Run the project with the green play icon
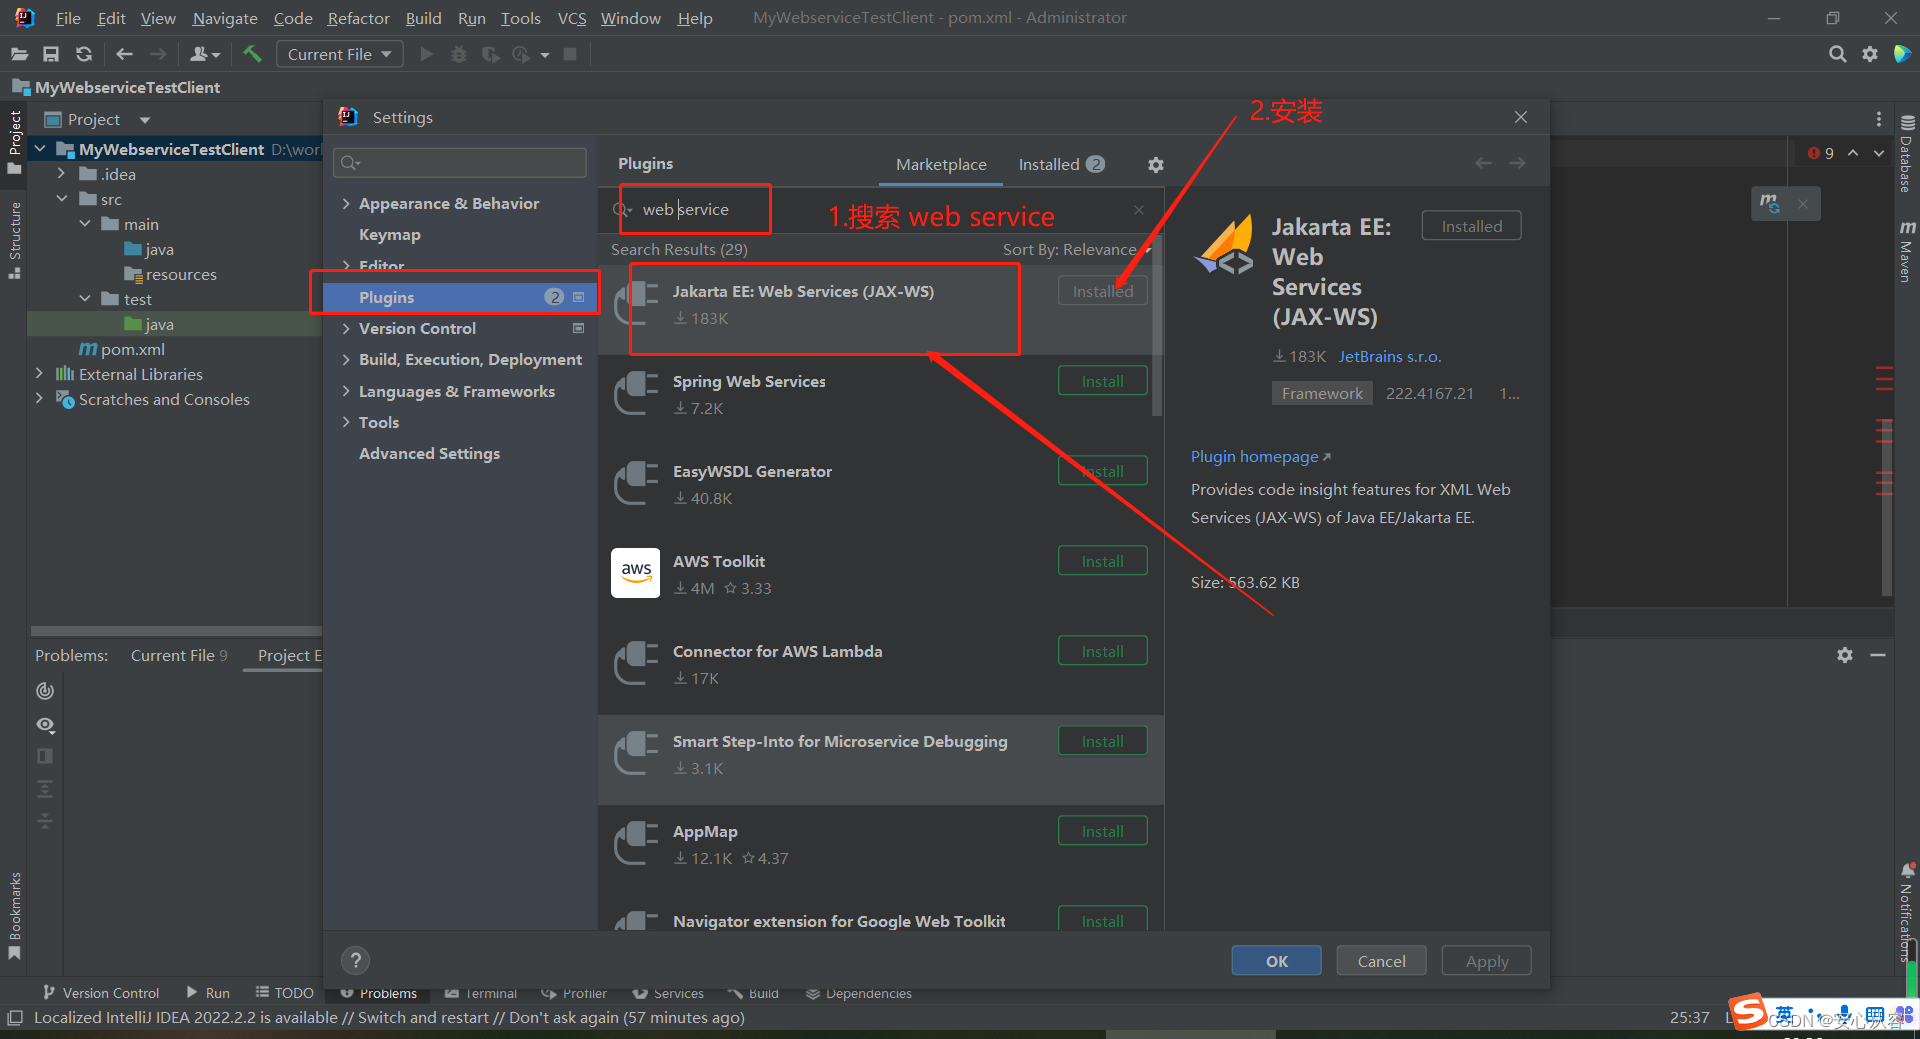 [x=425, y=54]
